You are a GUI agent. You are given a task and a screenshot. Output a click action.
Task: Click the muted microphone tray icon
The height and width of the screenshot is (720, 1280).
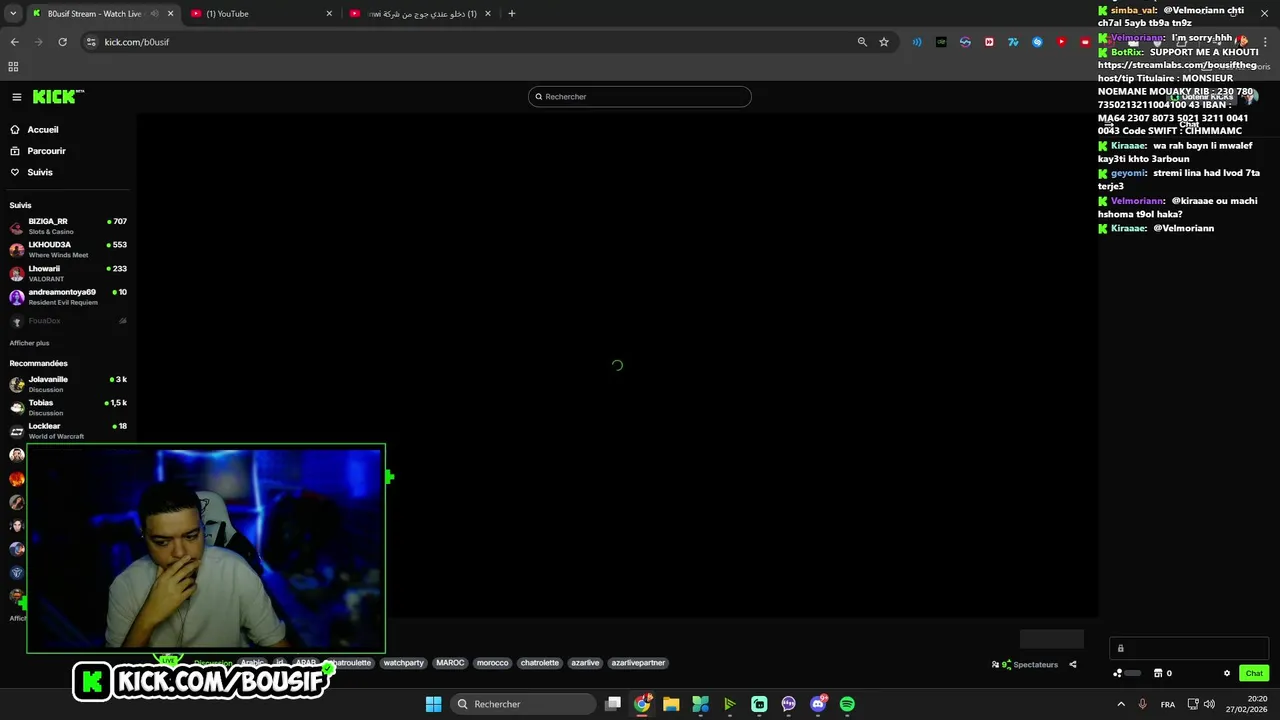pyautogui.click(x=1142, y=704)
